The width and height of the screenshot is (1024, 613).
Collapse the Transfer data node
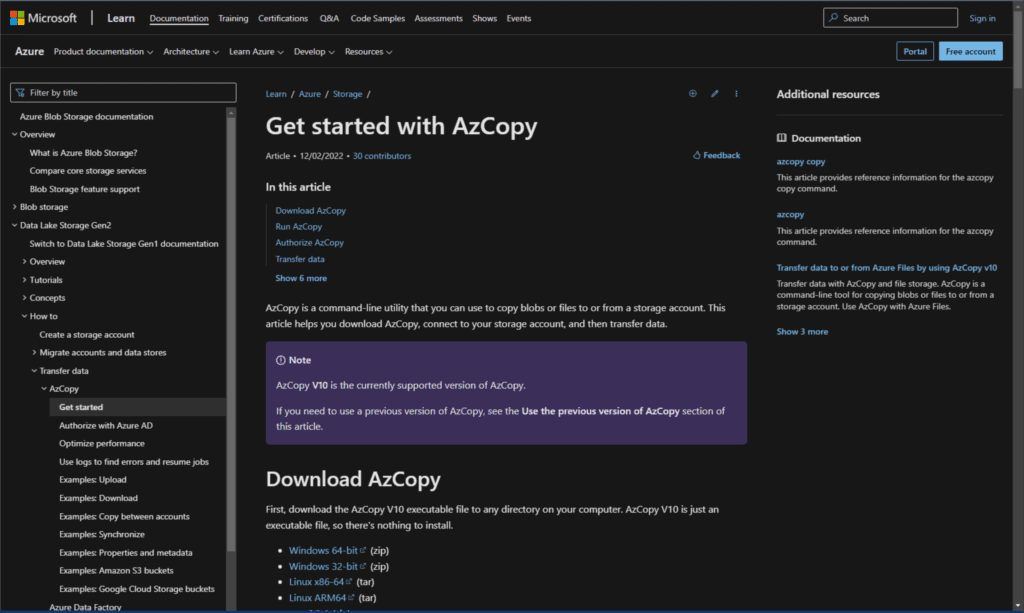click(34, 371)
